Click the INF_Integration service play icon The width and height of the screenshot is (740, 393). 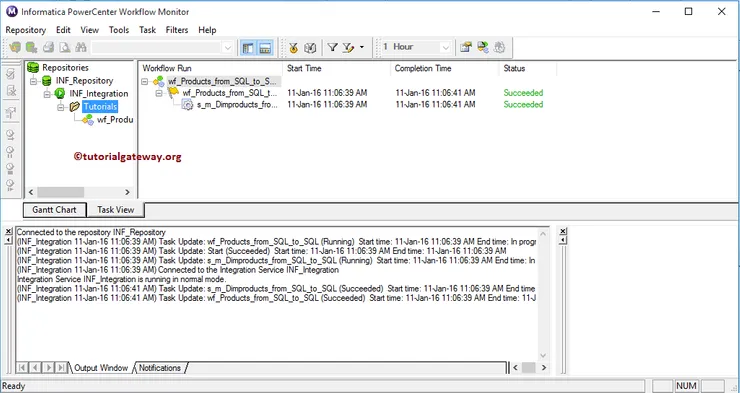click(x=60, y=93)
